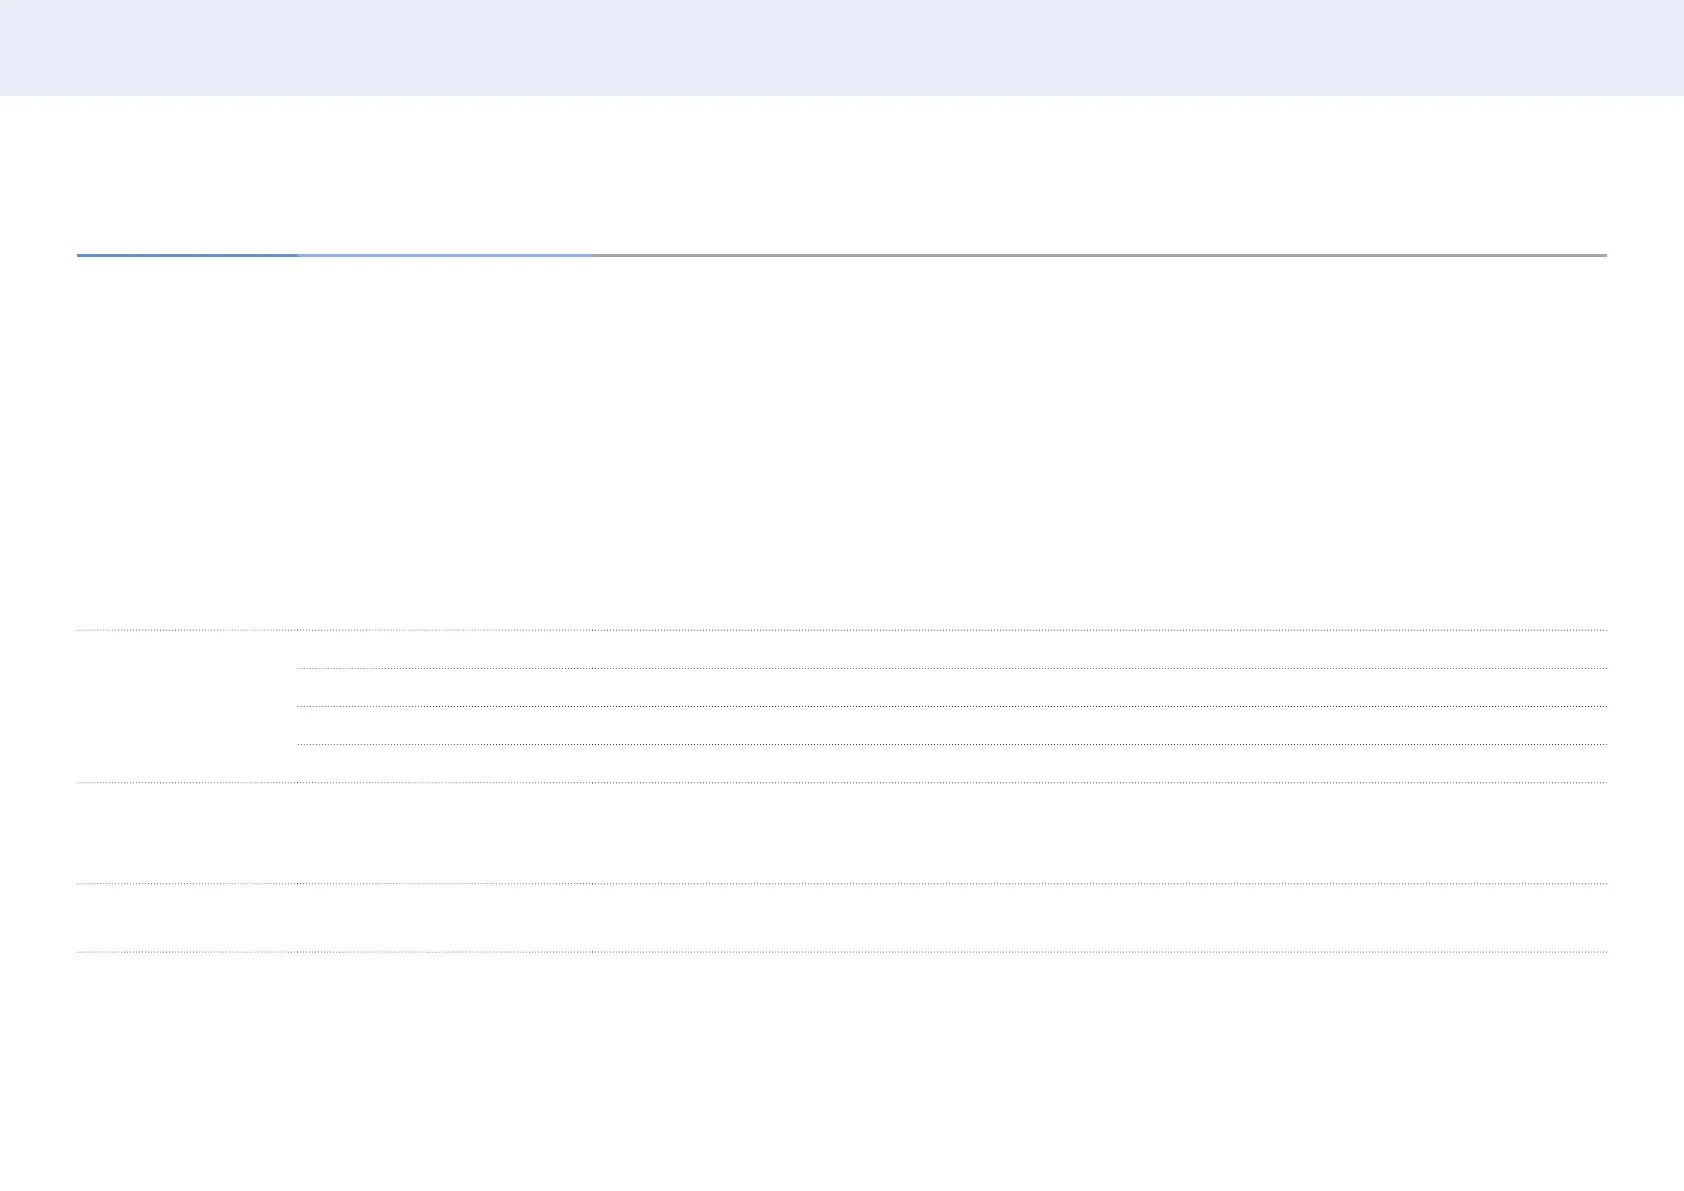
Task: Click the third indented sub-row in the table
Action: pos(950,725)
